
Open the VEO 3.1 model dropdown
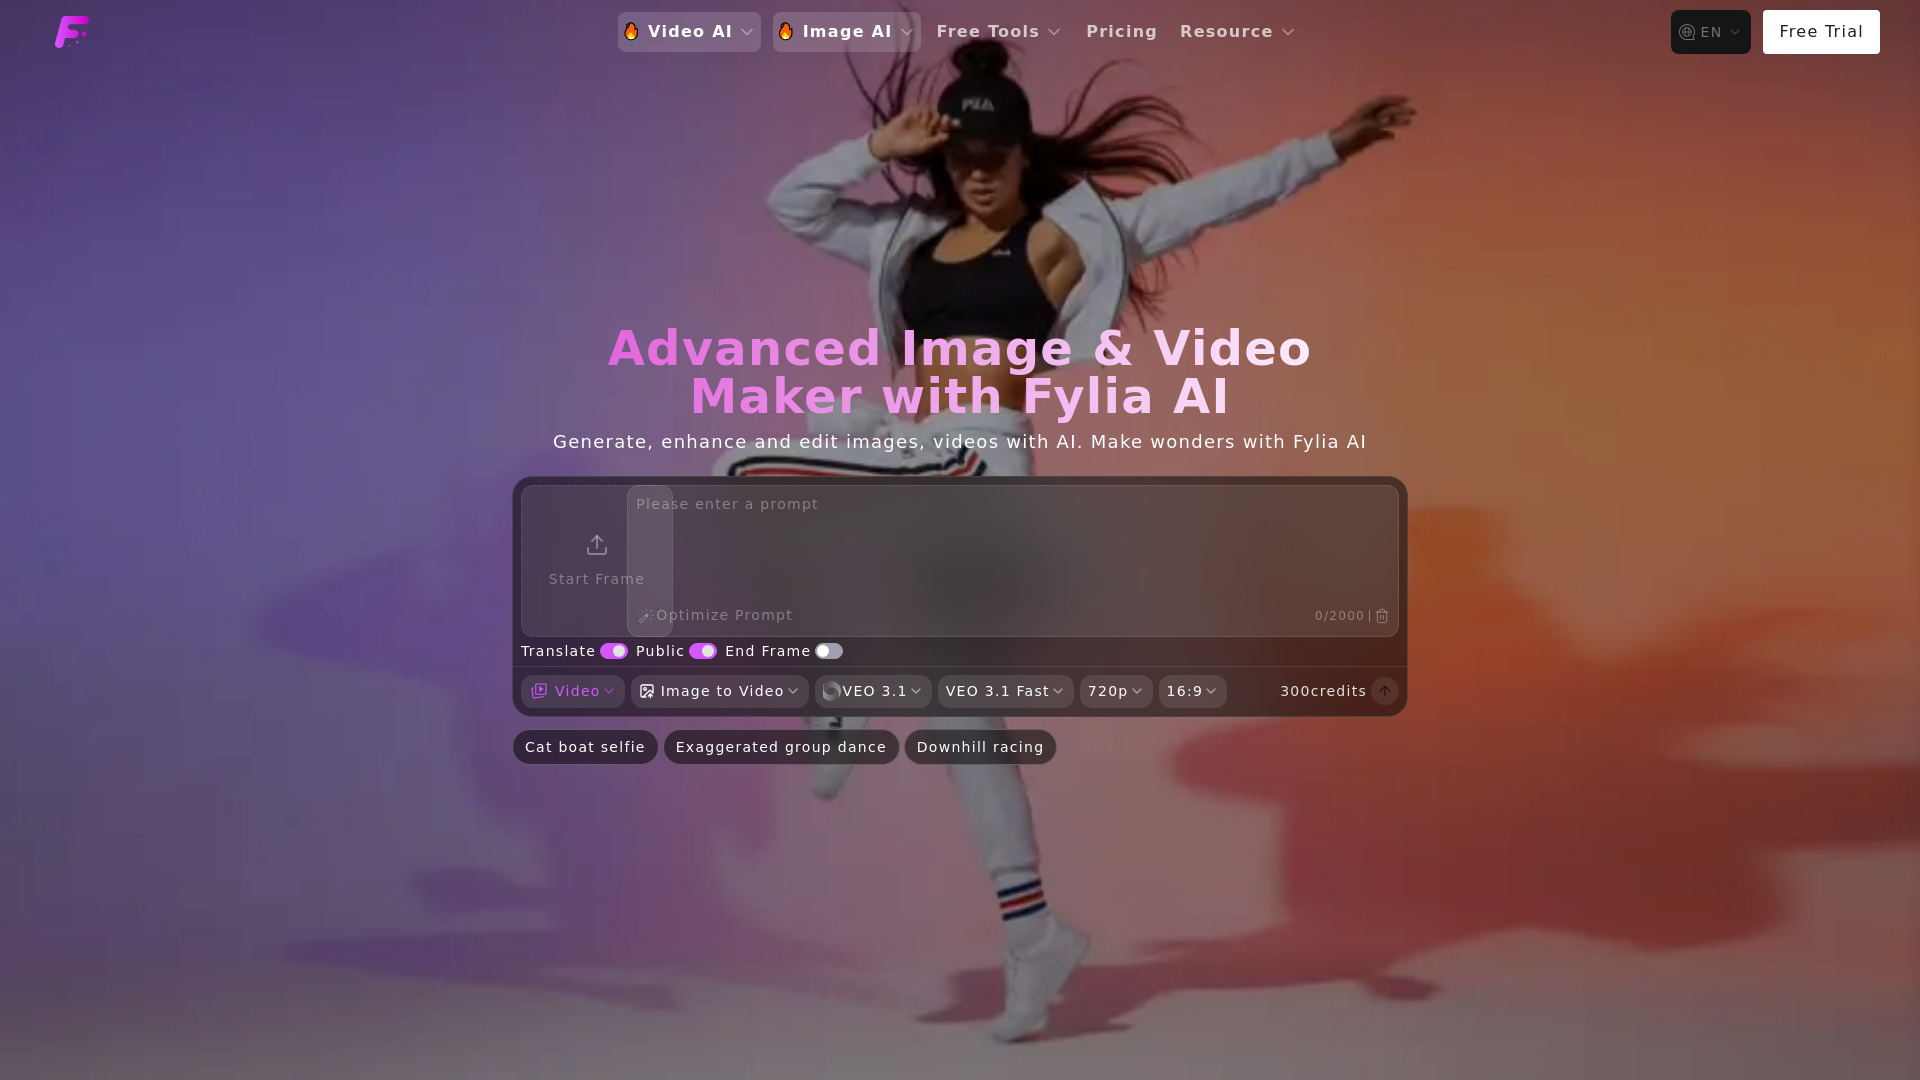tap(871, 691)
